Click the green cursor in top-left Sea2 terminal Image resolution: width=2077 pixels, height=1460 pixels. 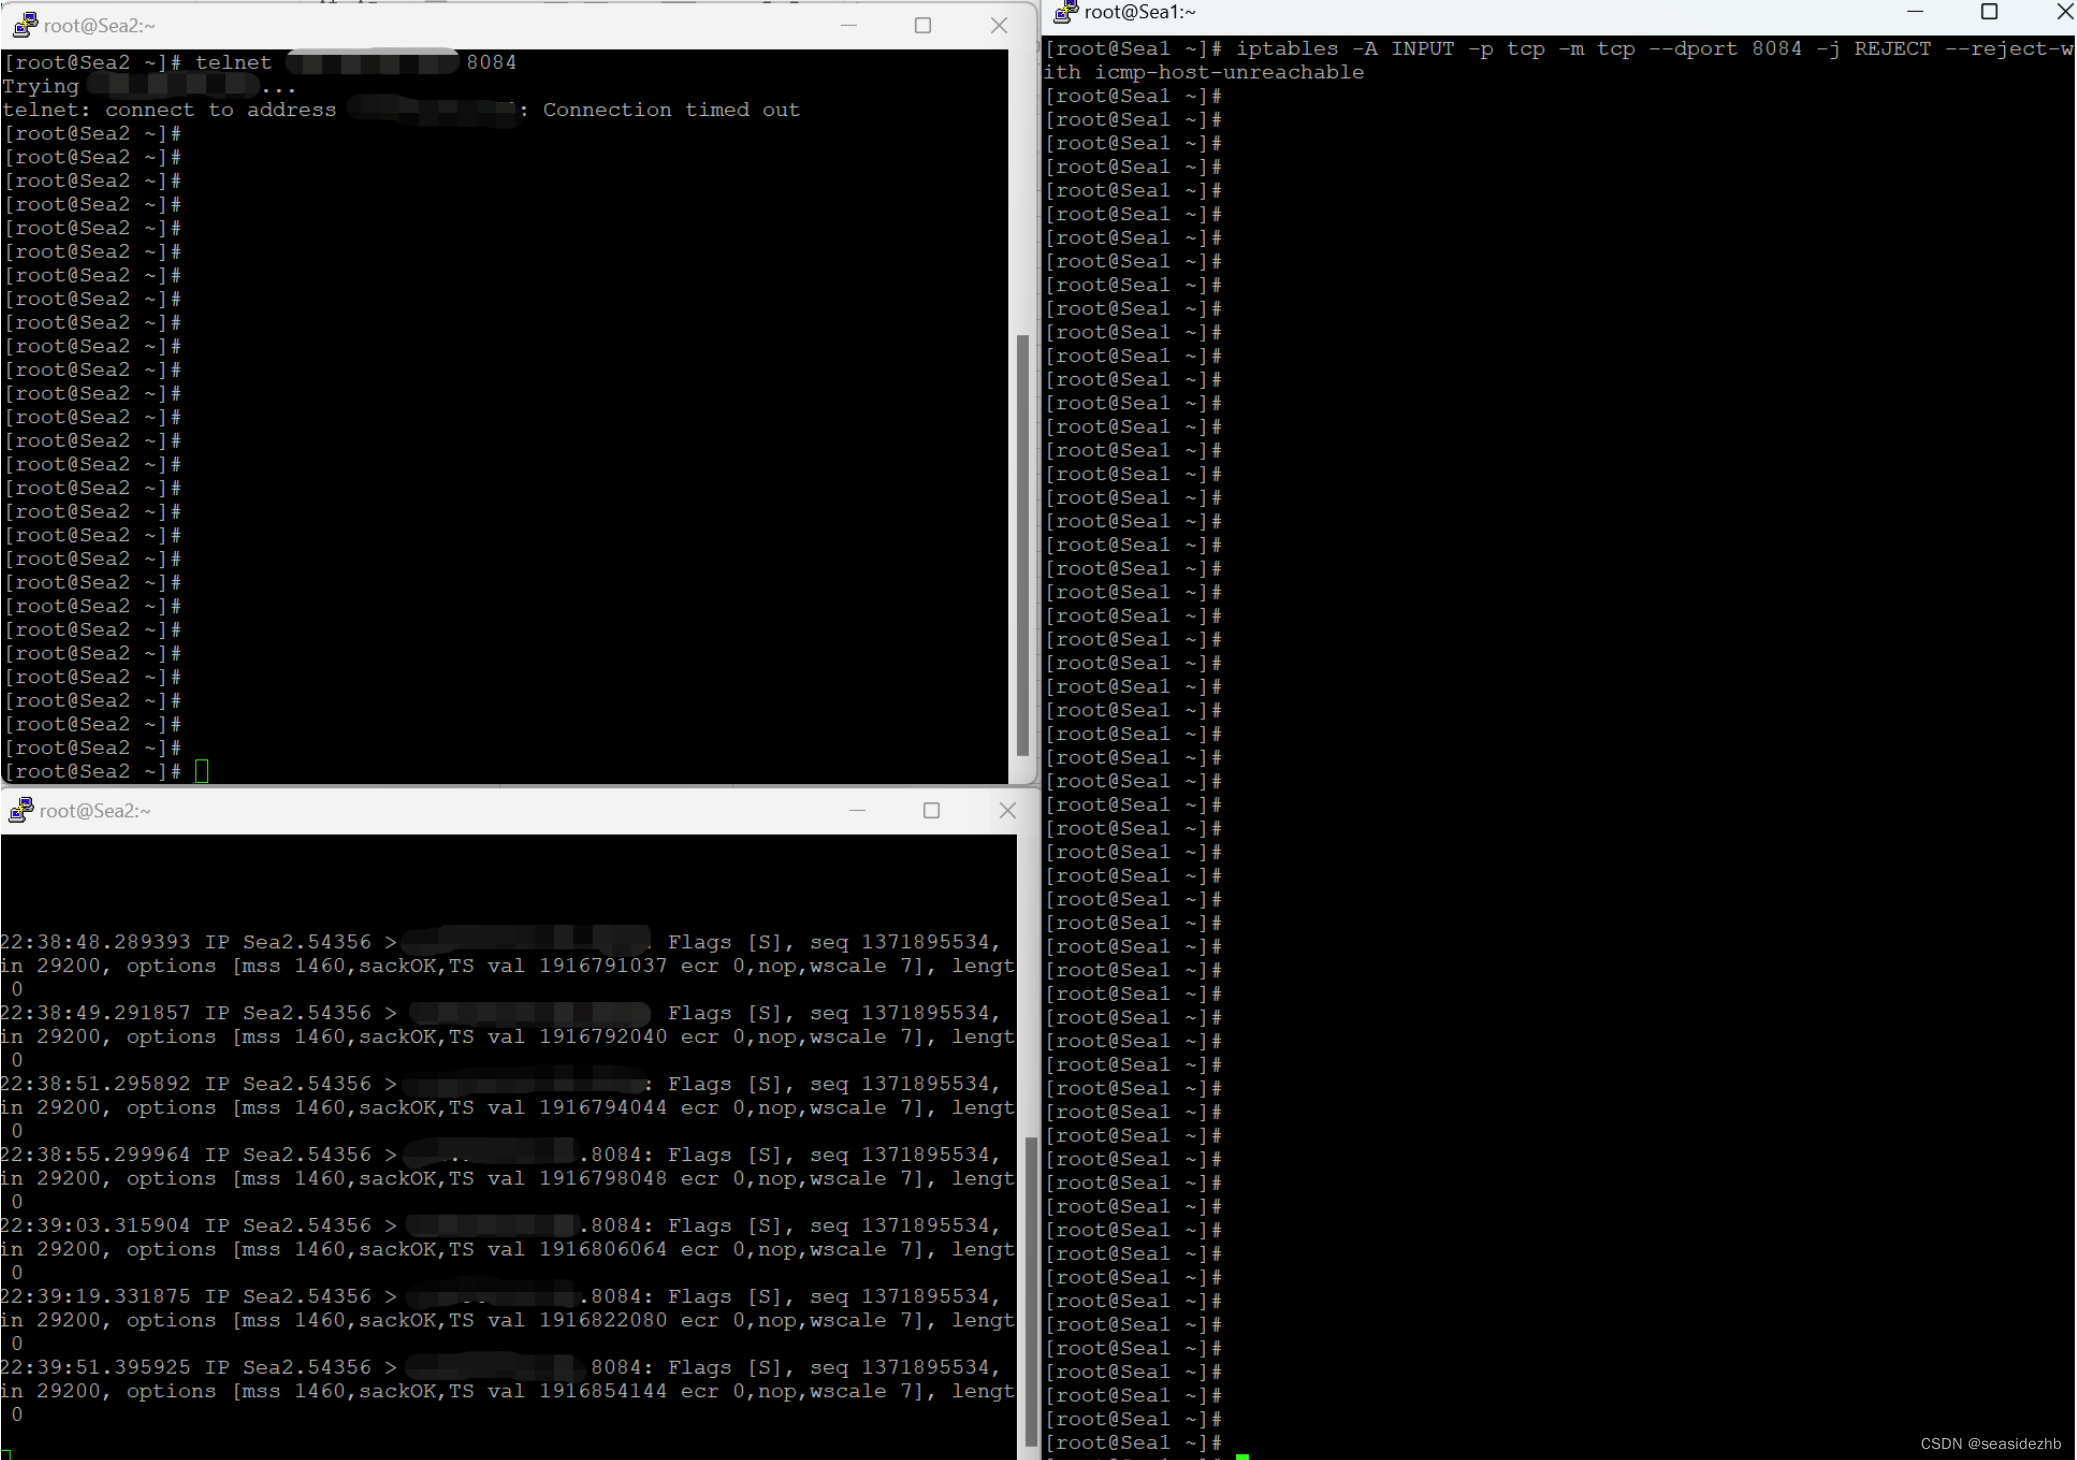point(201,771)
